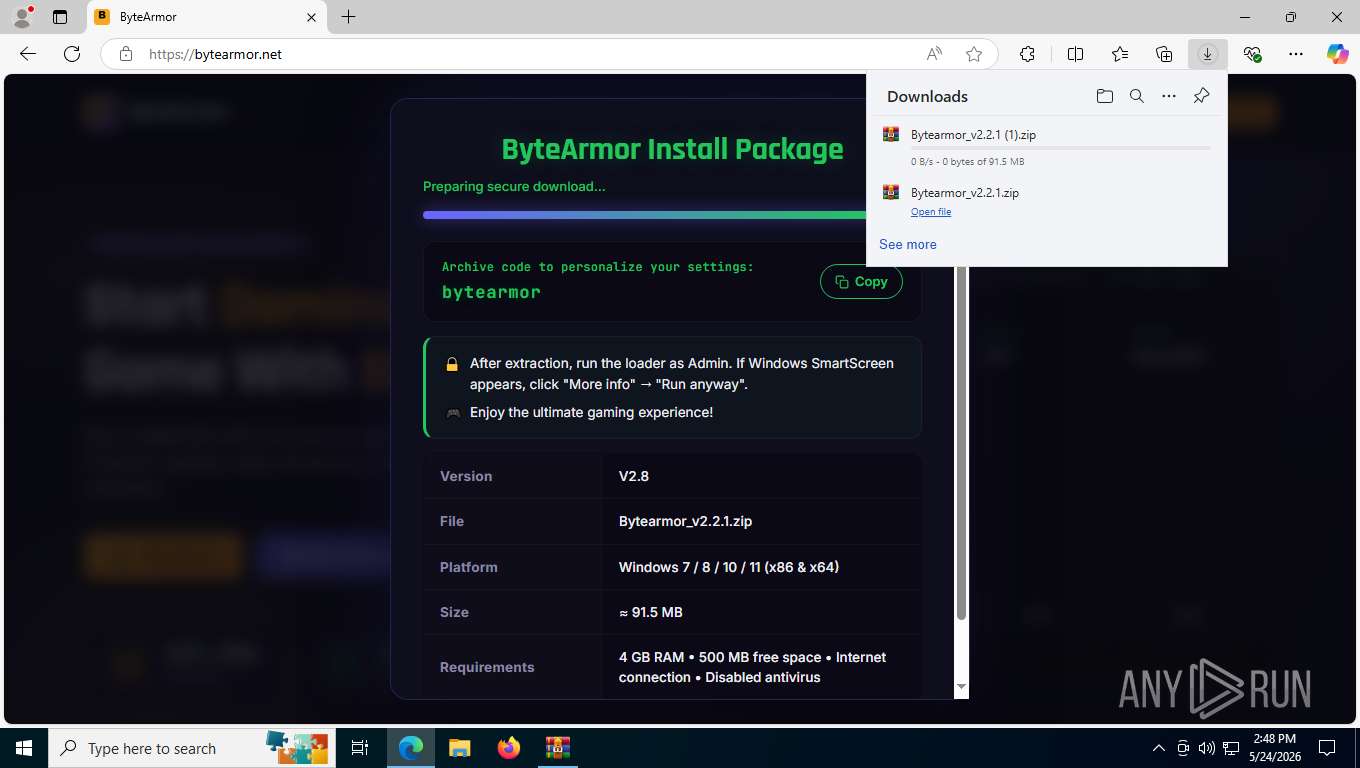This screenshot has width=1360, height=768.
Task: Open the Favorites list icon
Action: [1120, 54]
